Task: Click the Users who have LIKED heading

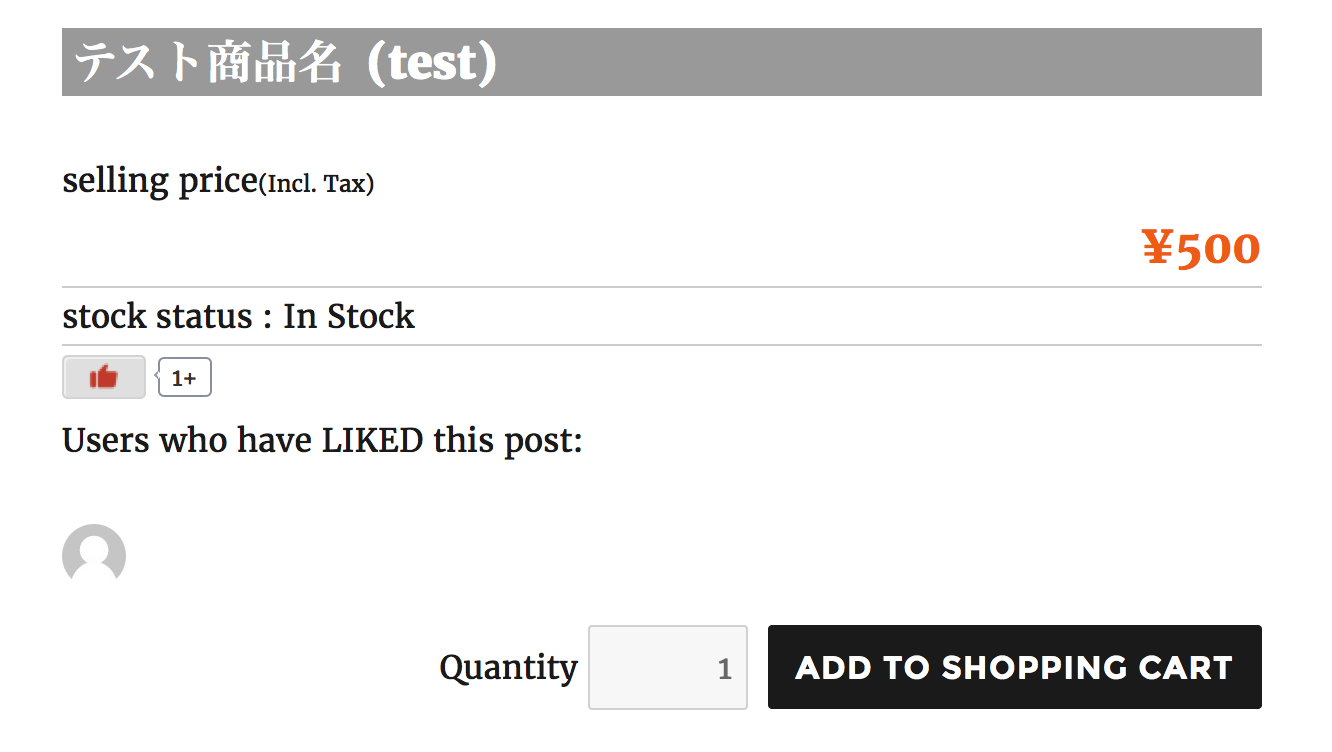Action: 322,440
